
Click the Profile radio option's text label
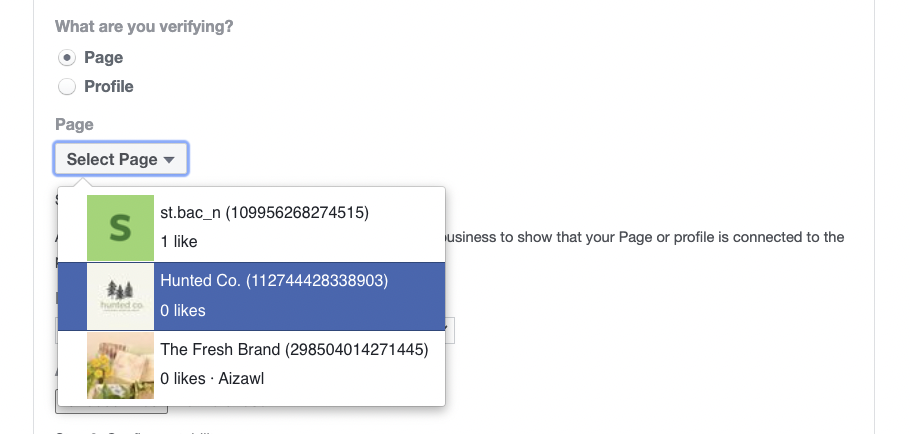tap(109, 86)
